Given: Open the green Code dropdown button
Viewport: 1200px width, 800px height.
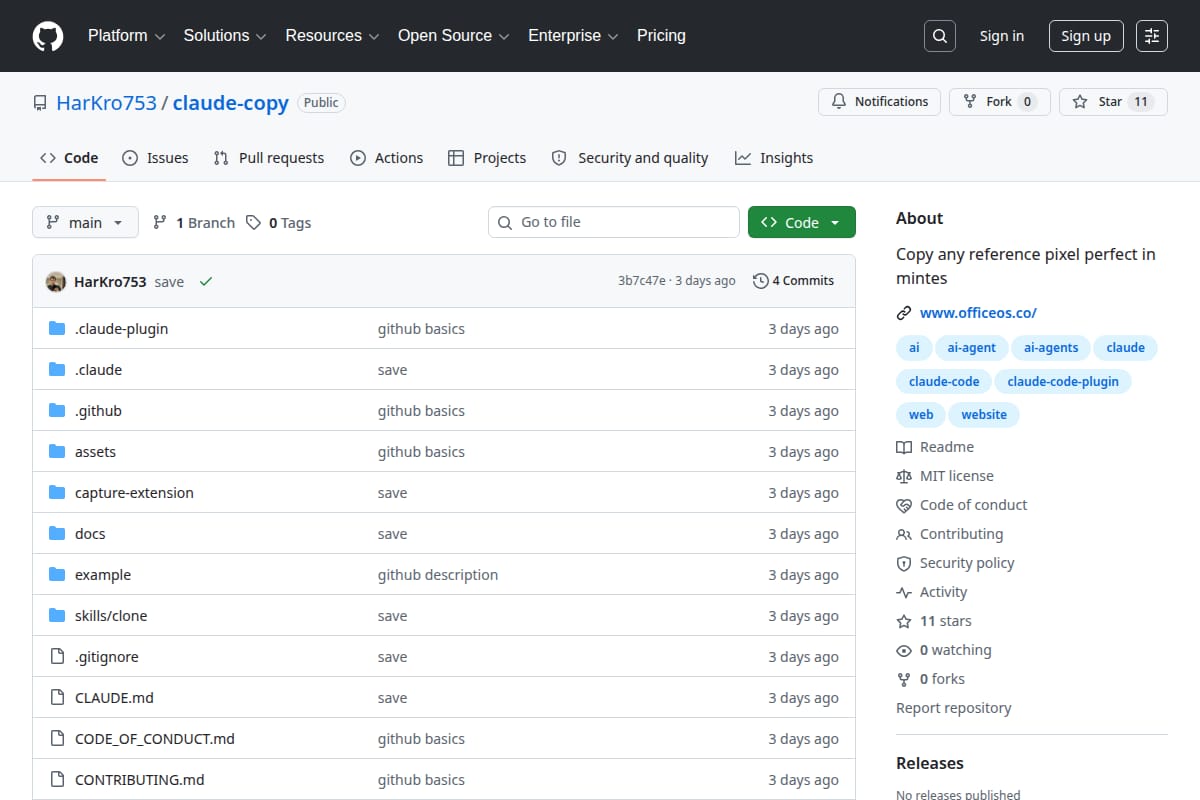Looking at the screenshot, I should coord(802,223).
